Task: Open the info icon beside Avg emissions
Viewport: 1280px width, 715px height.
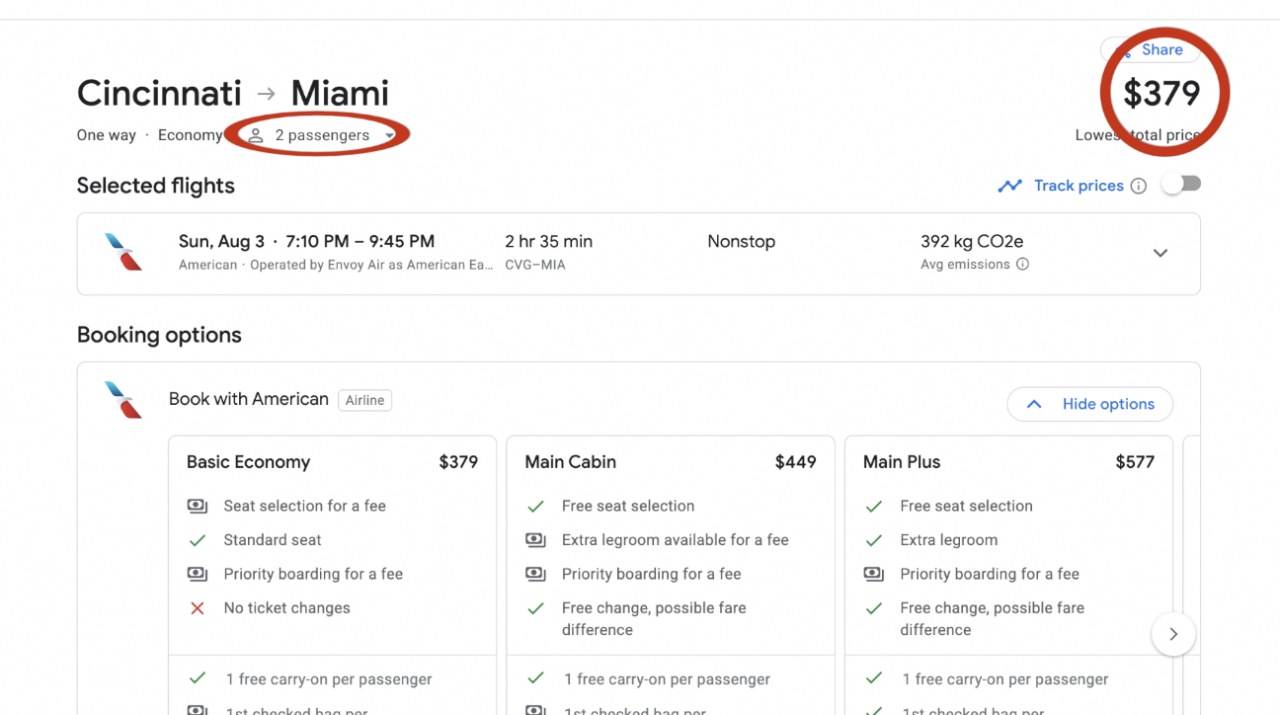Action: click(x=1023, y=264)
